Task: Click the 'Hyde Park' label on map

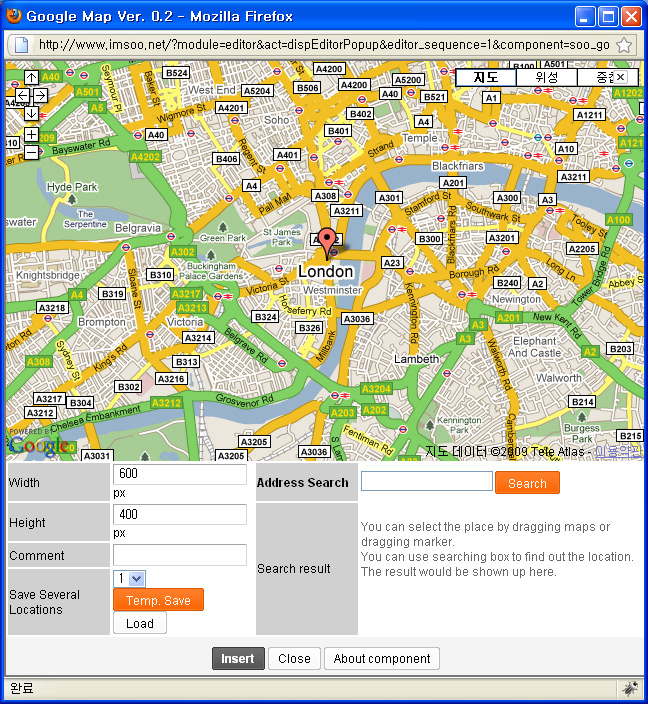Action: click(72, 187)
